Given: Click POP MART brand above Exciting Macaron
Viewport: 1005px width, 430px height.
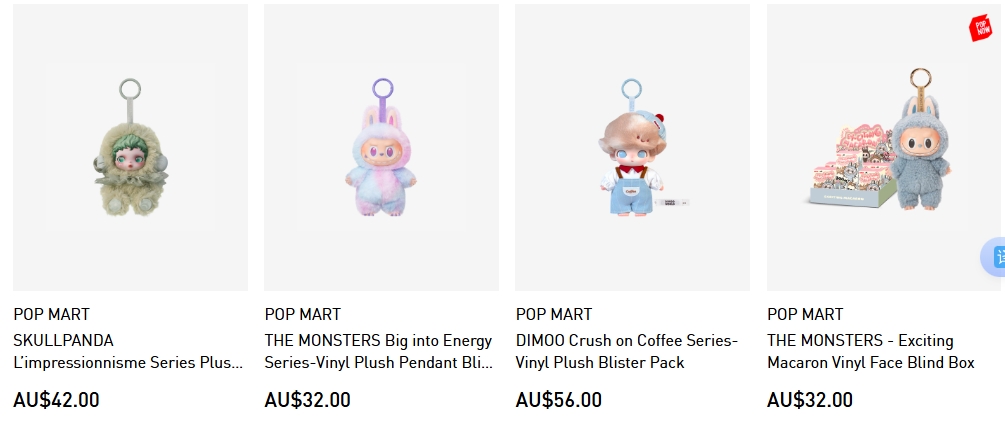Looking at the screenshot, I should pyautogui.click(x=805, y=315).
